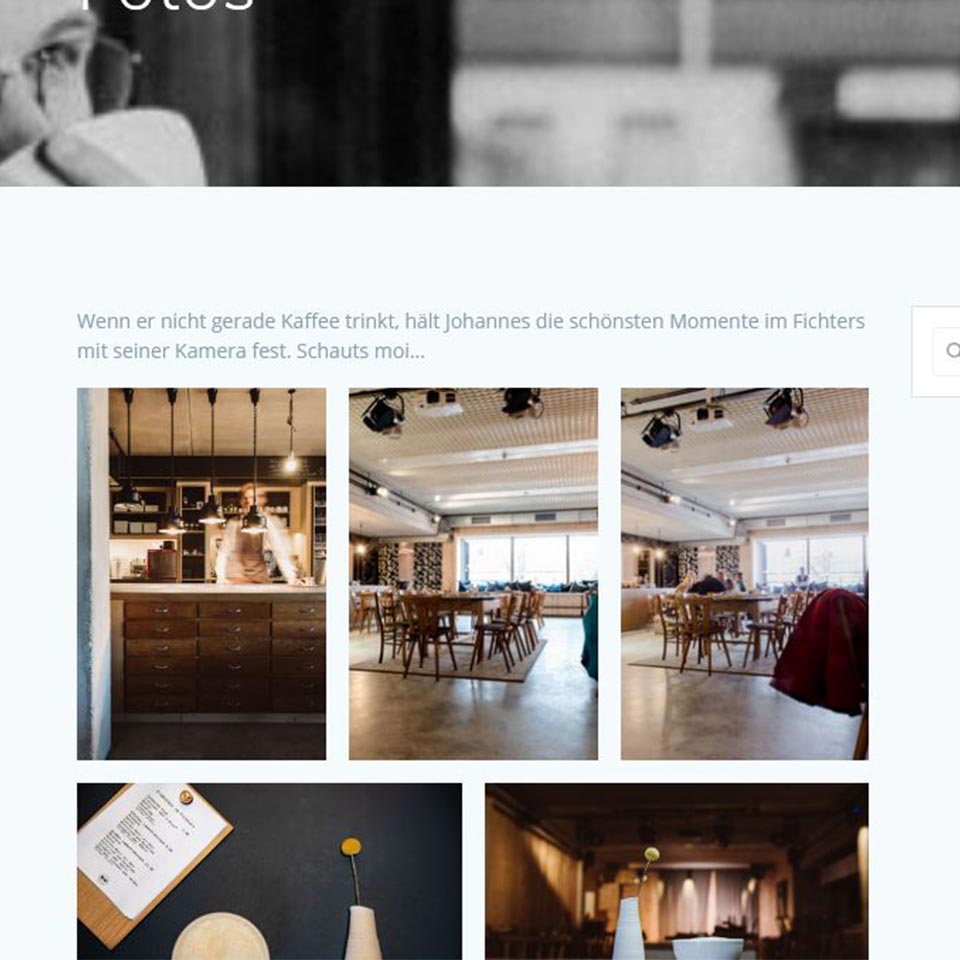Click the wooden drawer cabinet under counter
The height and width of the screenshot is (960, 960).
(x=224, y=657)
